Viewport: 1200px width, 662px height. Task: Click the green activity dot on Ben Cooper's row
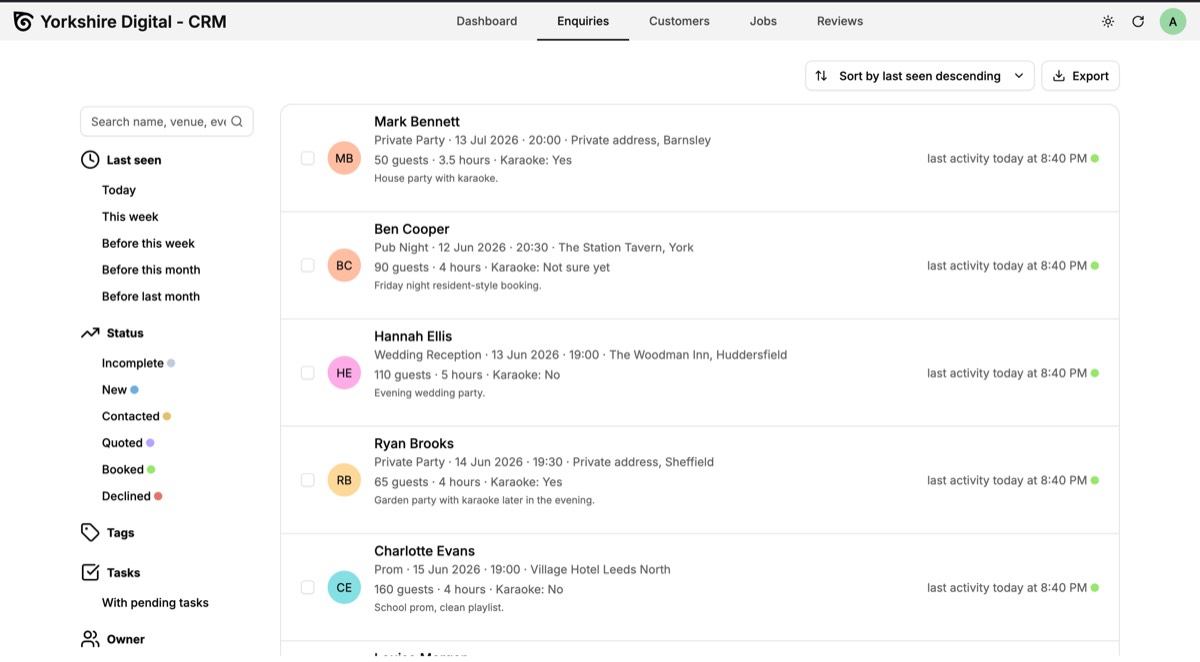tap(1095, 266)
